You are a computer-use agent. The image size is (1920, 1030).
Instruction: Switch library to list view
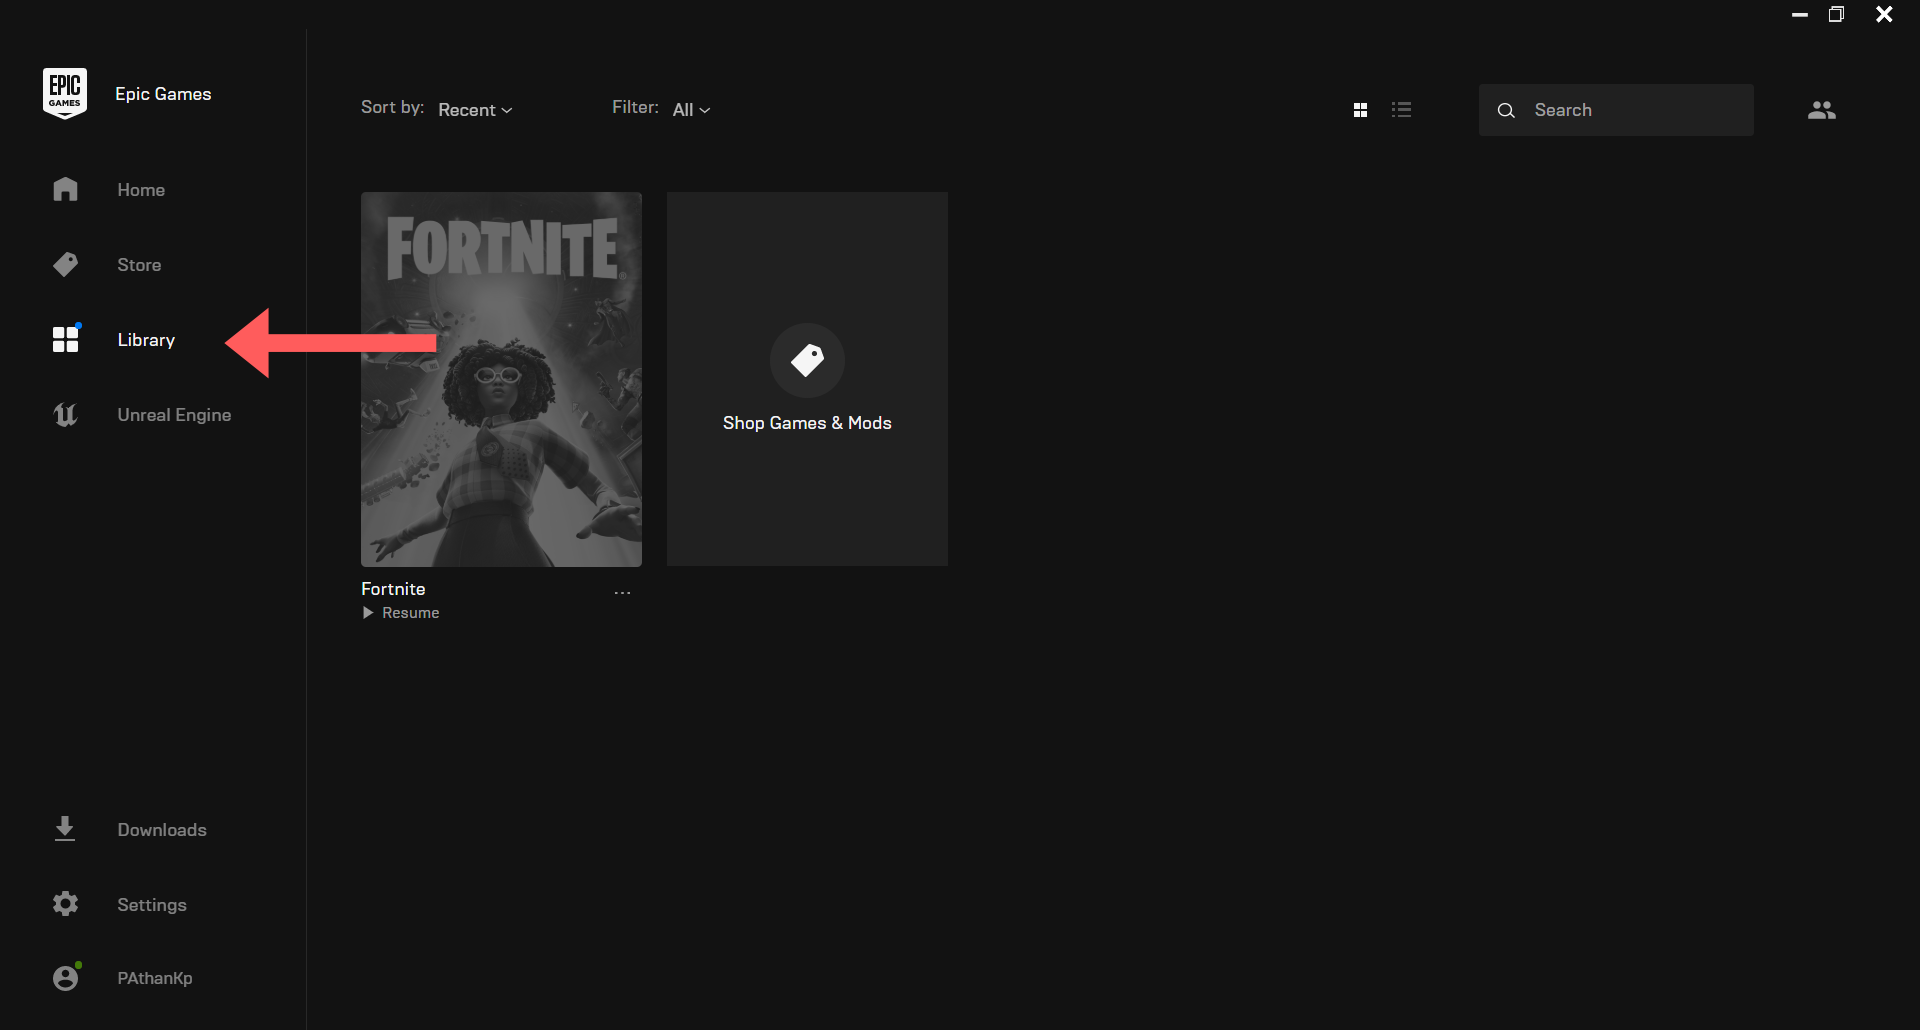[x=1402, y=109]
